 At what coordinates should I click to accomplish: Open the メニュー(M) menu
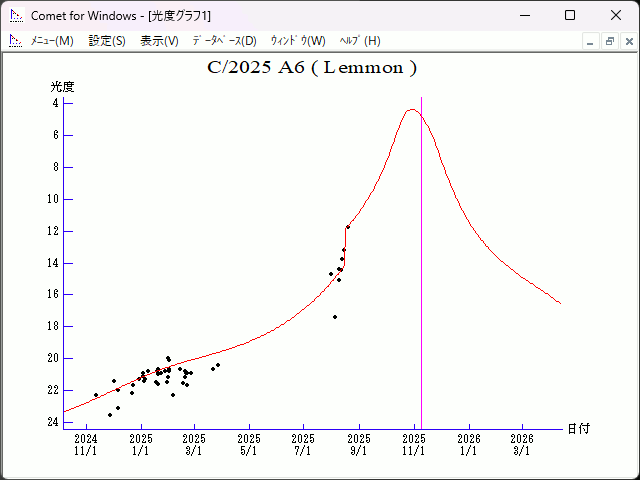[x=52, y=41]
